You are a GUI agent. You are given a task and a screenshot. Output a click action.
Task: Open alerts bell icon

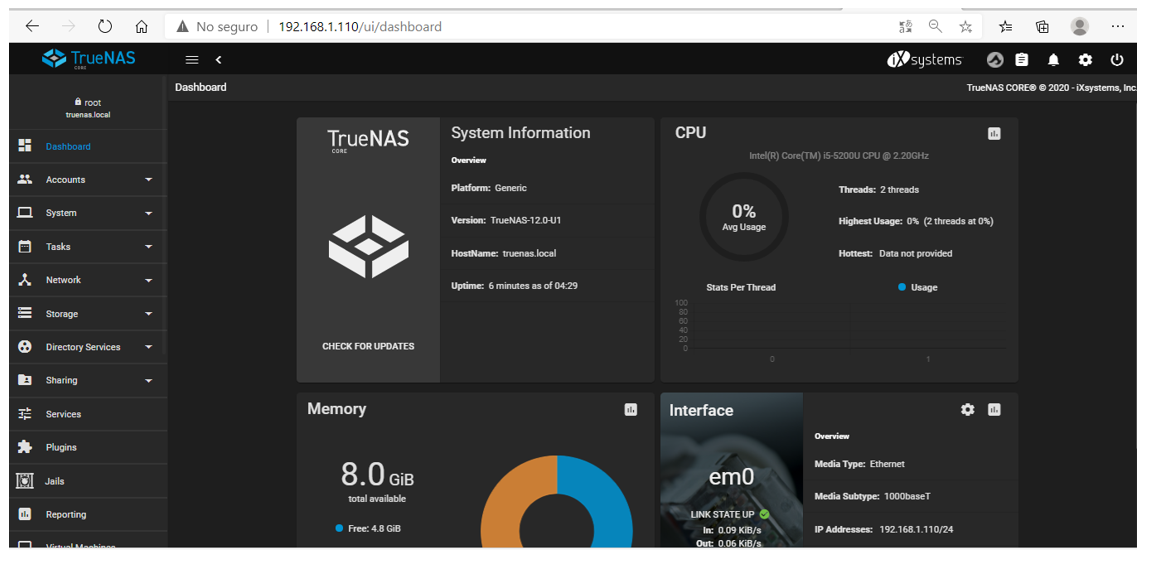1053,60
